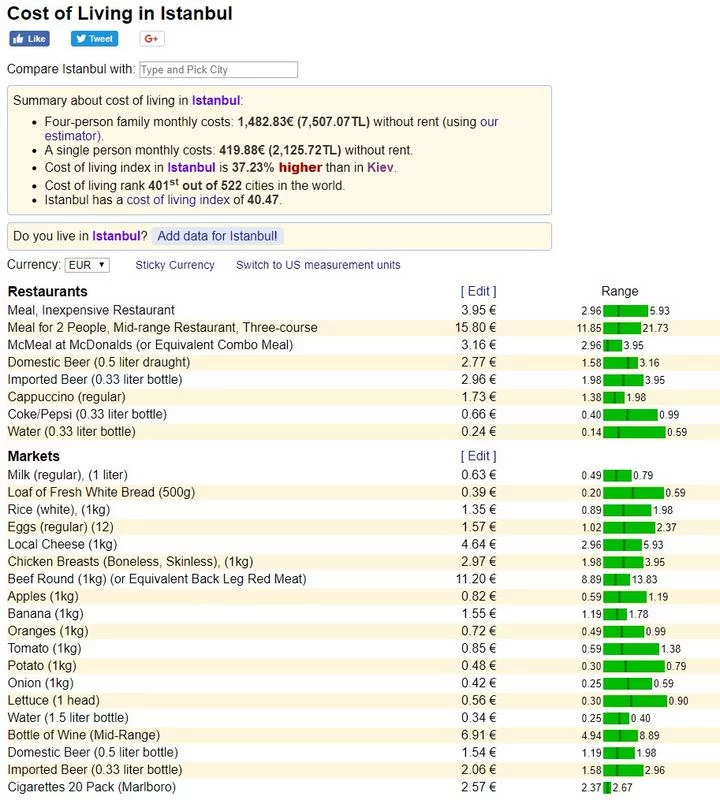Switch to US measurement units

[x=318, y=265]
